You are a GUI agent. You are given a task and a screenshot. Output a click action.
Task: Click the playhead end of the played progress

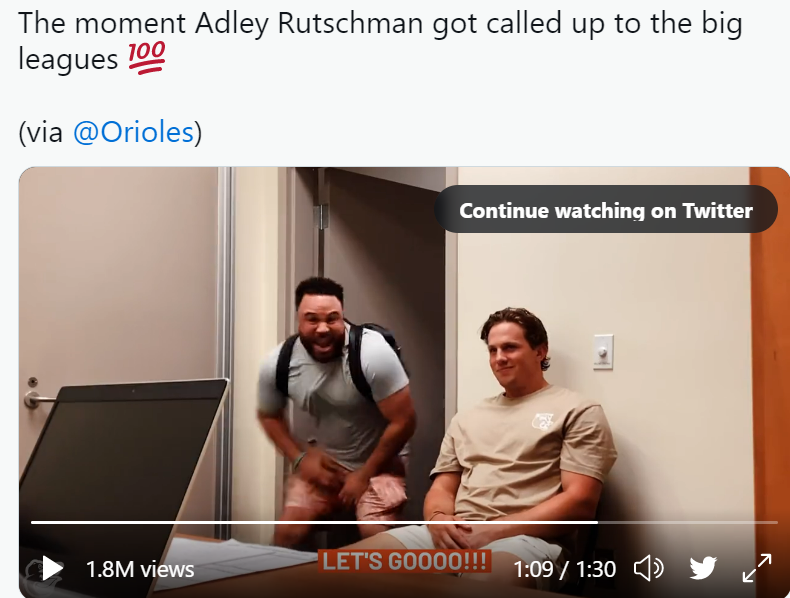coord(598,522)
